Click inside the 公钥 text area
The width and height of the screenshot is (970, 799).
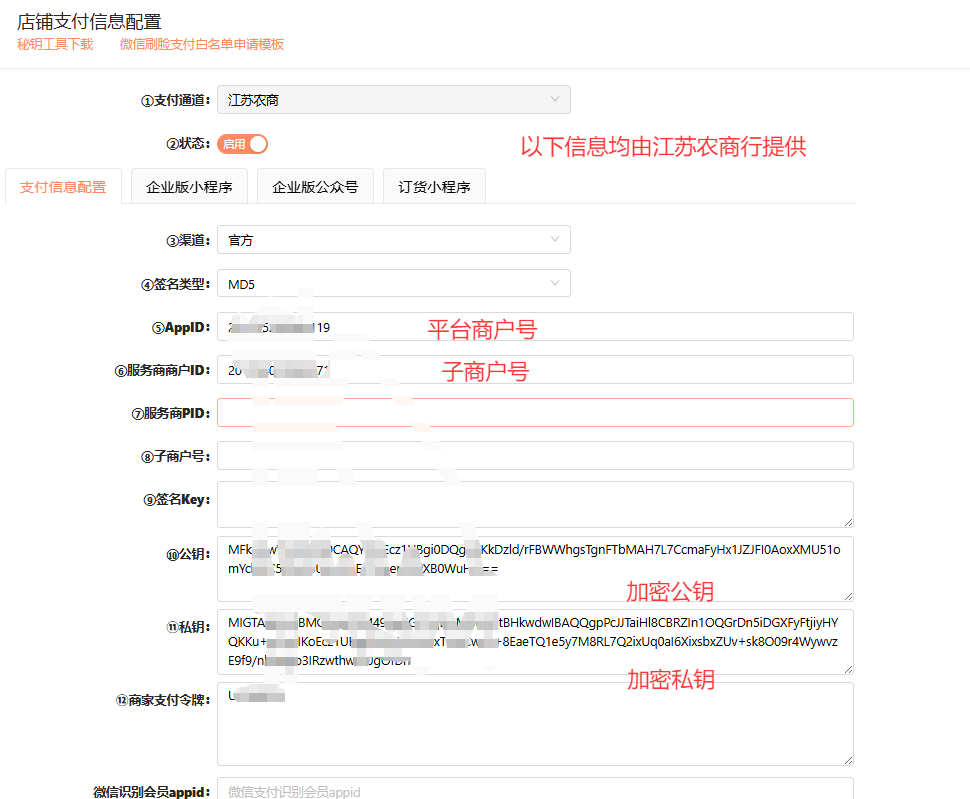(x=535, y=569)
